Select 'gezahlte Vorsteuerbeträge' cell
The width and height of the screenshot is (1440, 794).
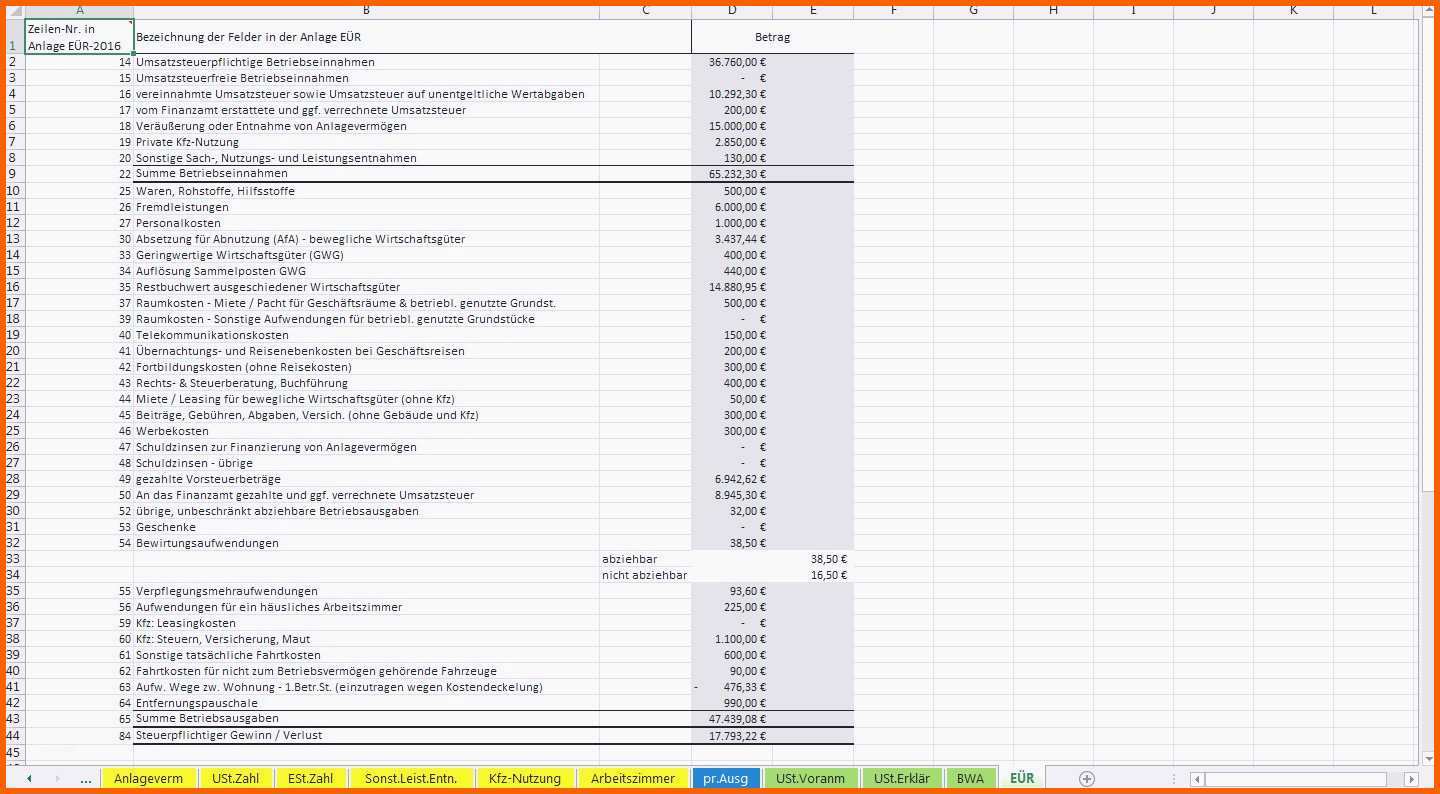coord(366,479)
